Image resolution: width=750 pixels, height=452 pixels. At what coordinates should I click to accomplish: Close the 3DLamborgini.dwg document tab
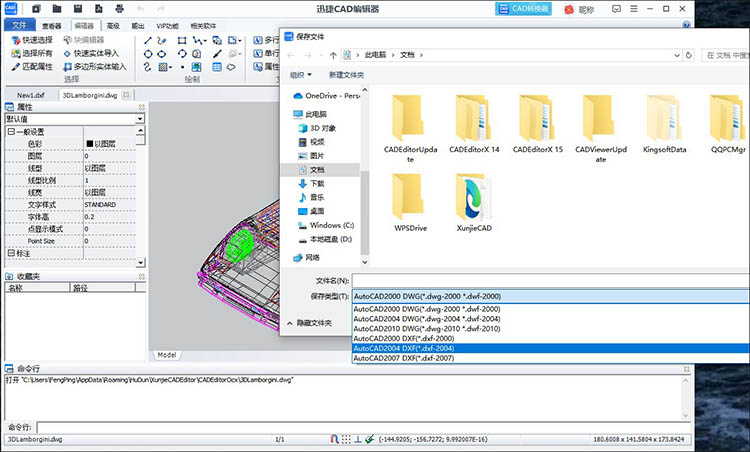click(x=126, y=95)
